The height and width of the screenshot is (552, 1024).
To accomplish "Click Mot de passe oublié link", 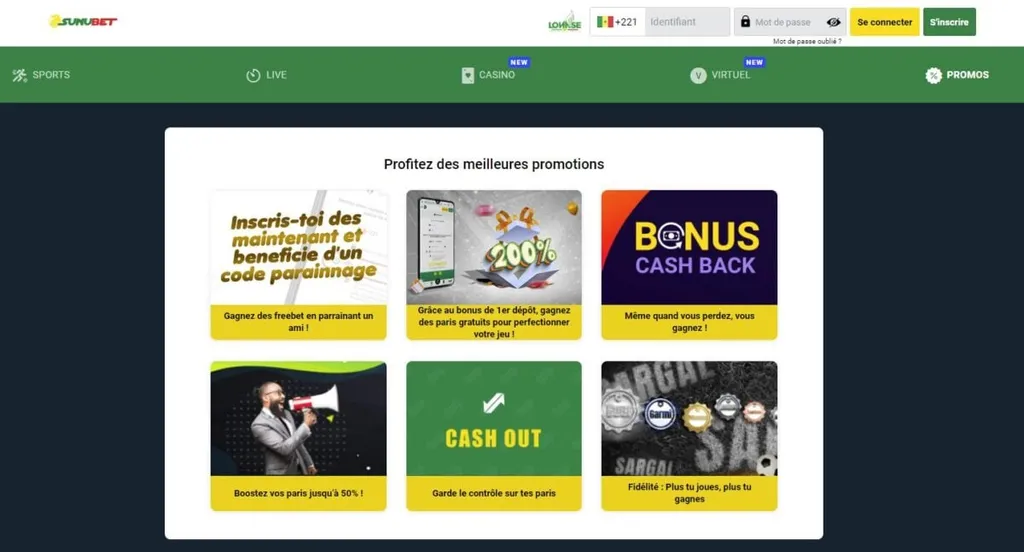I will pyautogui.click(x=807, y=41).
